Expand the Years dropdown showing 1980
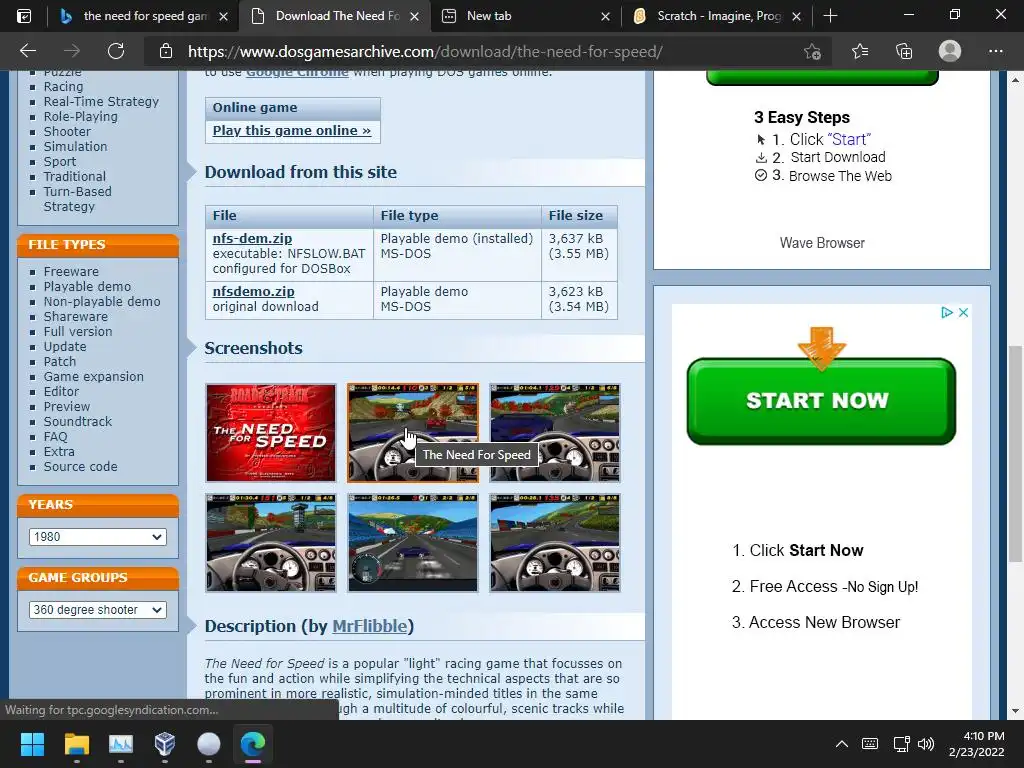Screen dimensions: 1024x768 [x=97, y=537]
